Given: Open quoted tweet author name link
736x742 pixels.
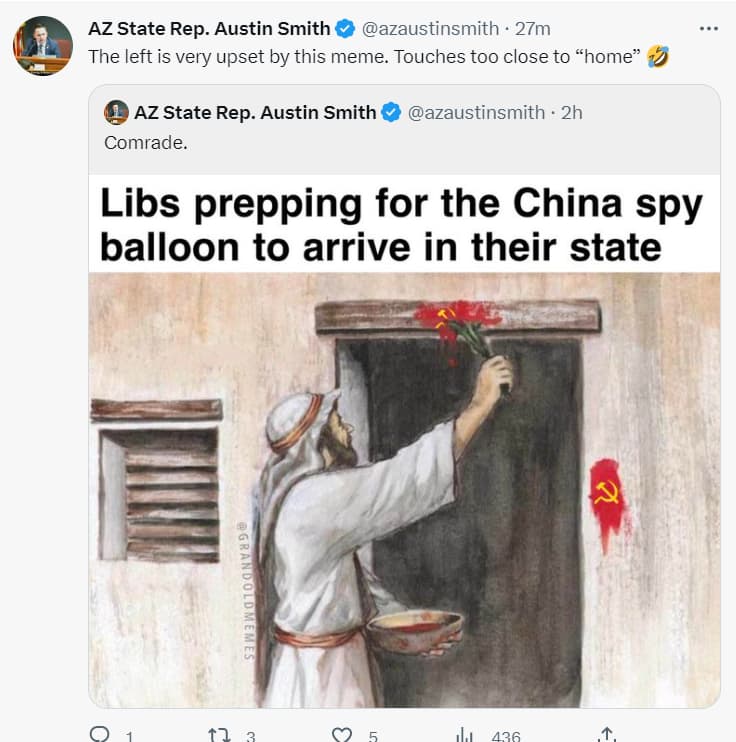Looking at the screenshot, I should (x=255, y=113).
